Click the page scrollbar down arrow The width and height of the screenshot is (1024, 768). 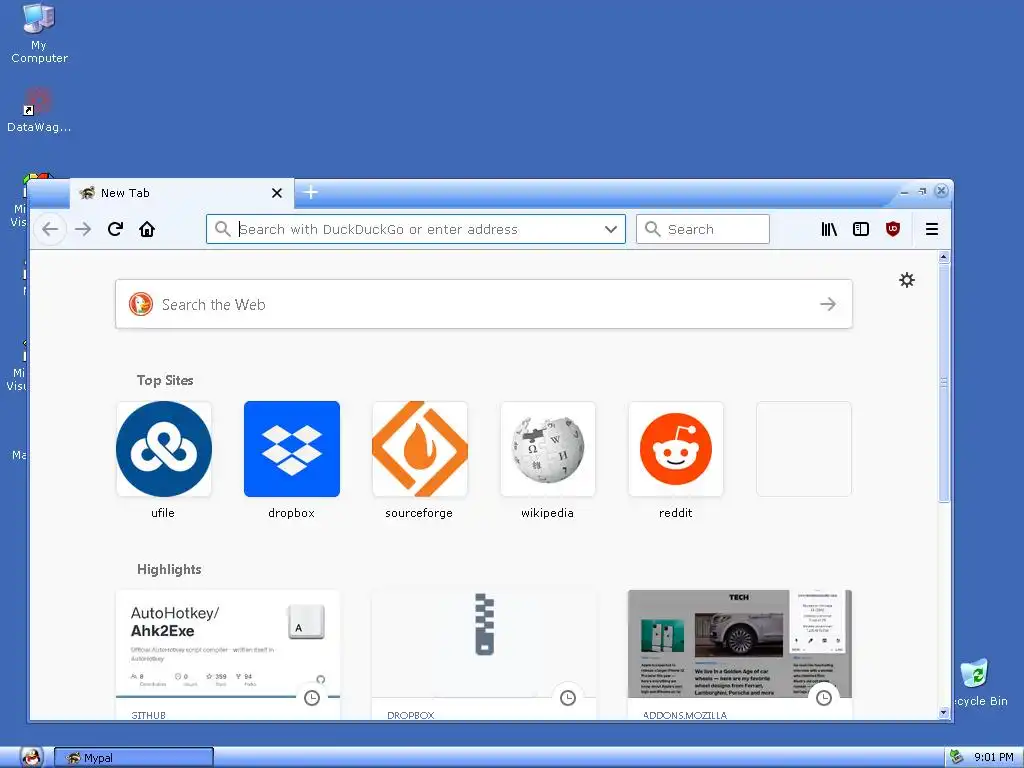944,713
